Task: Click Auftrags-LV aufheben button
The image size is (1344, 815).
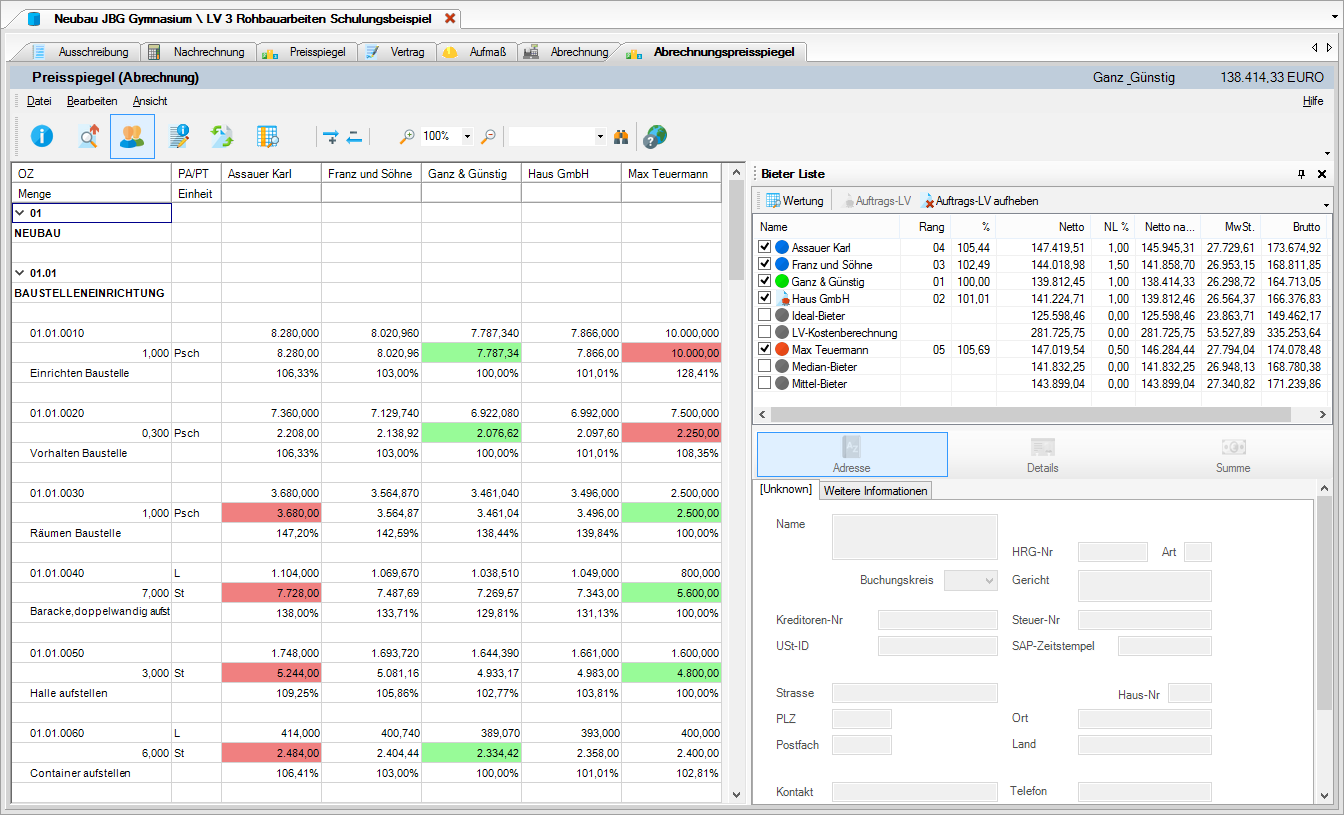Action: (x=979, y=201)
